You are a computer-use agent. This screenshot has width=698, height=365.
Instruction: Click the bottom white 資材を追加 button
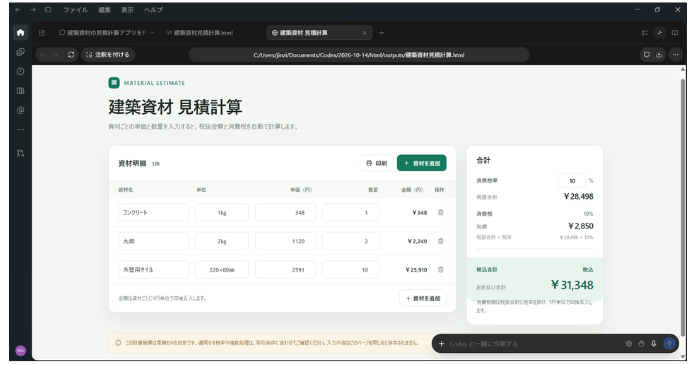pyautogui.click(x=423, y=298)
